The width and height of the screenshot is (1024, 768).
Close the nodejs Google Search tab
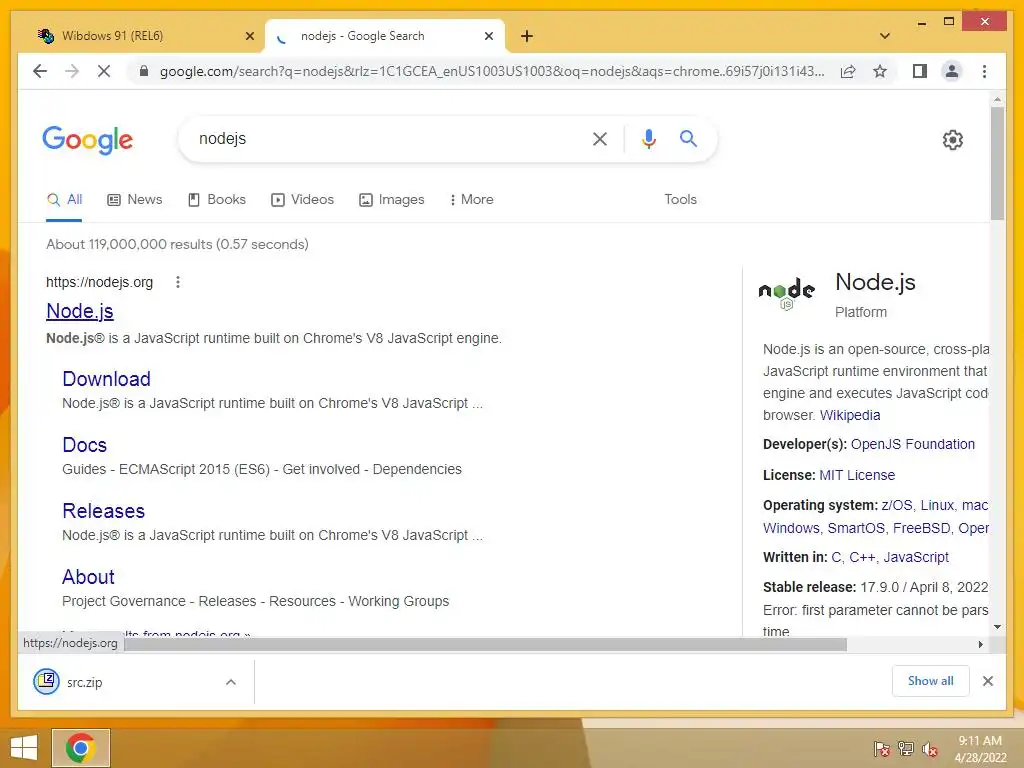(488, 36)
